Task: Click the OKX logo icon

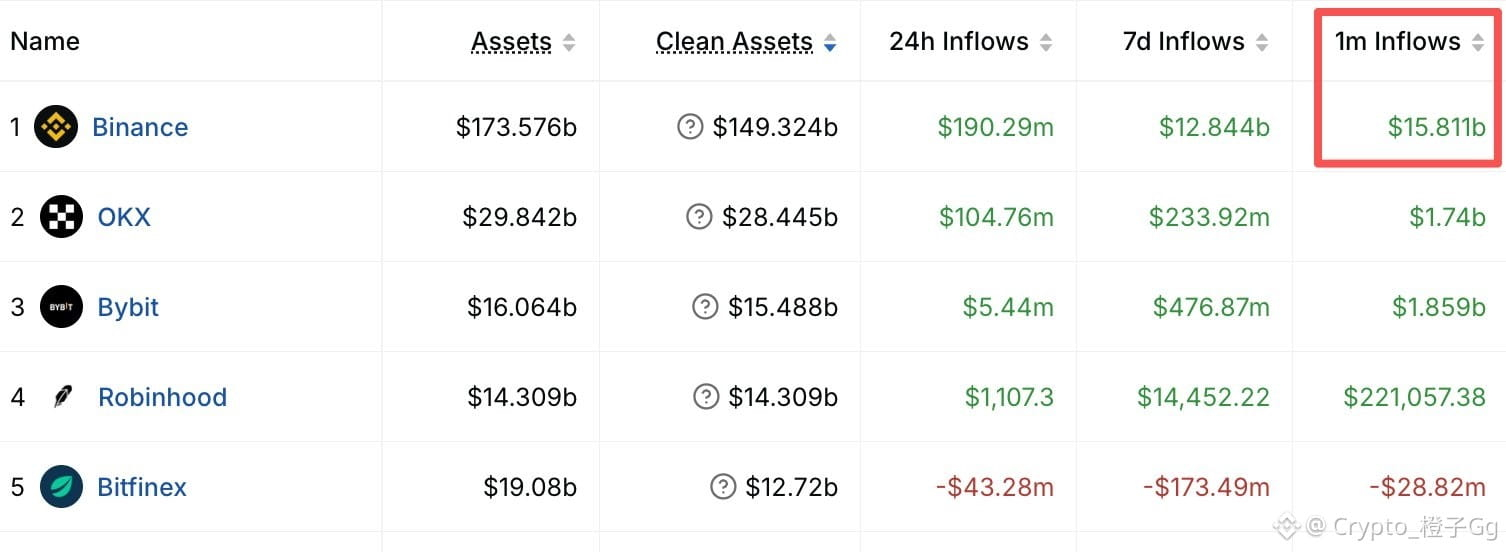Action: pos(61,217)
